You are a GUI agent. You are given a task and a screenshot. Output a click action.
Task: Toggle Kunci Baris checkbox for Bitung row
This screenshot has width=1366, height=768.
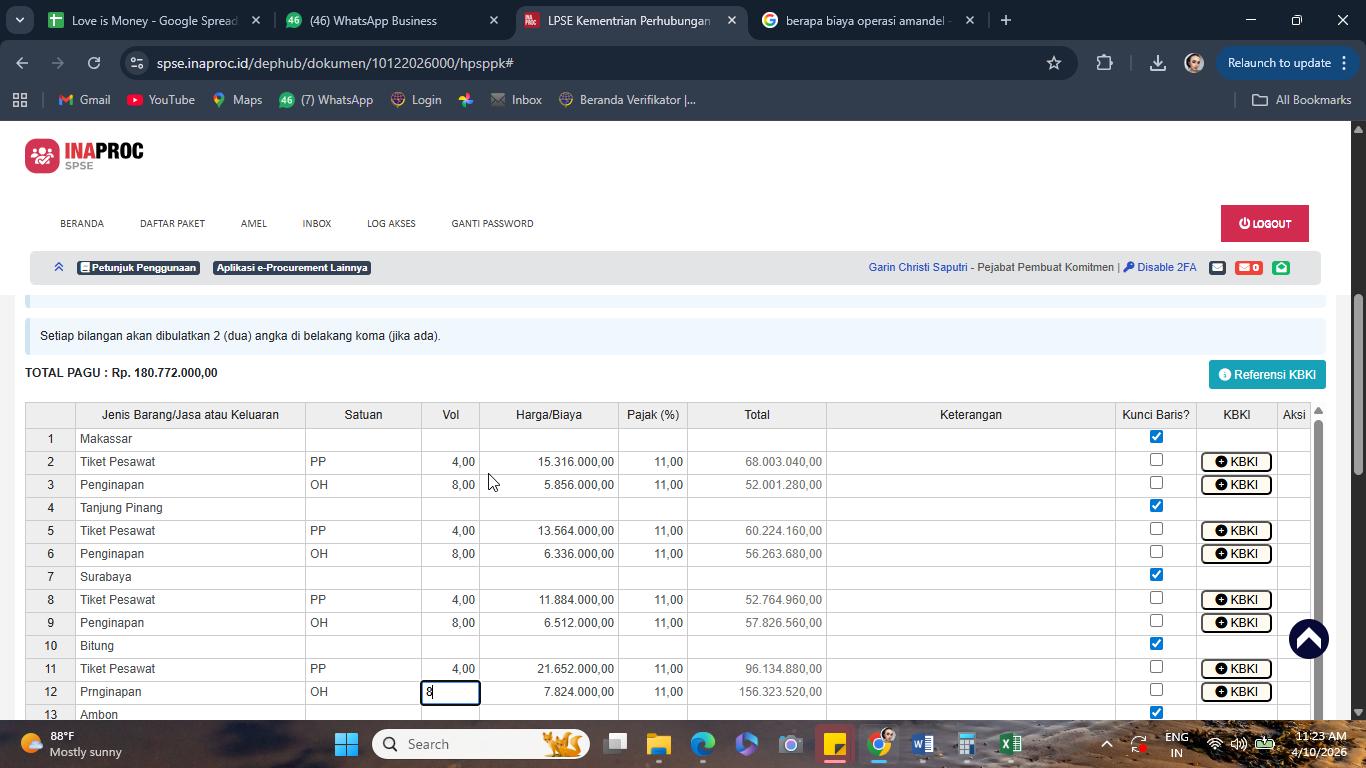tap(1156, 644)
